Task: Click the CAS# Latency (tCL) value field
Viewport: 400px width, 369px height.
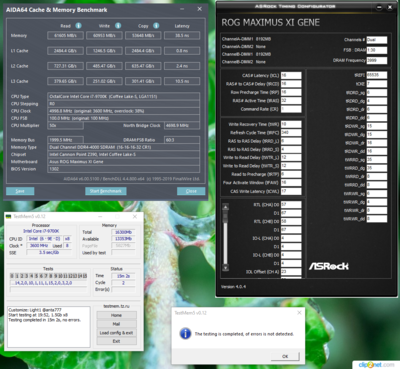Action: (x=291, y=75)
